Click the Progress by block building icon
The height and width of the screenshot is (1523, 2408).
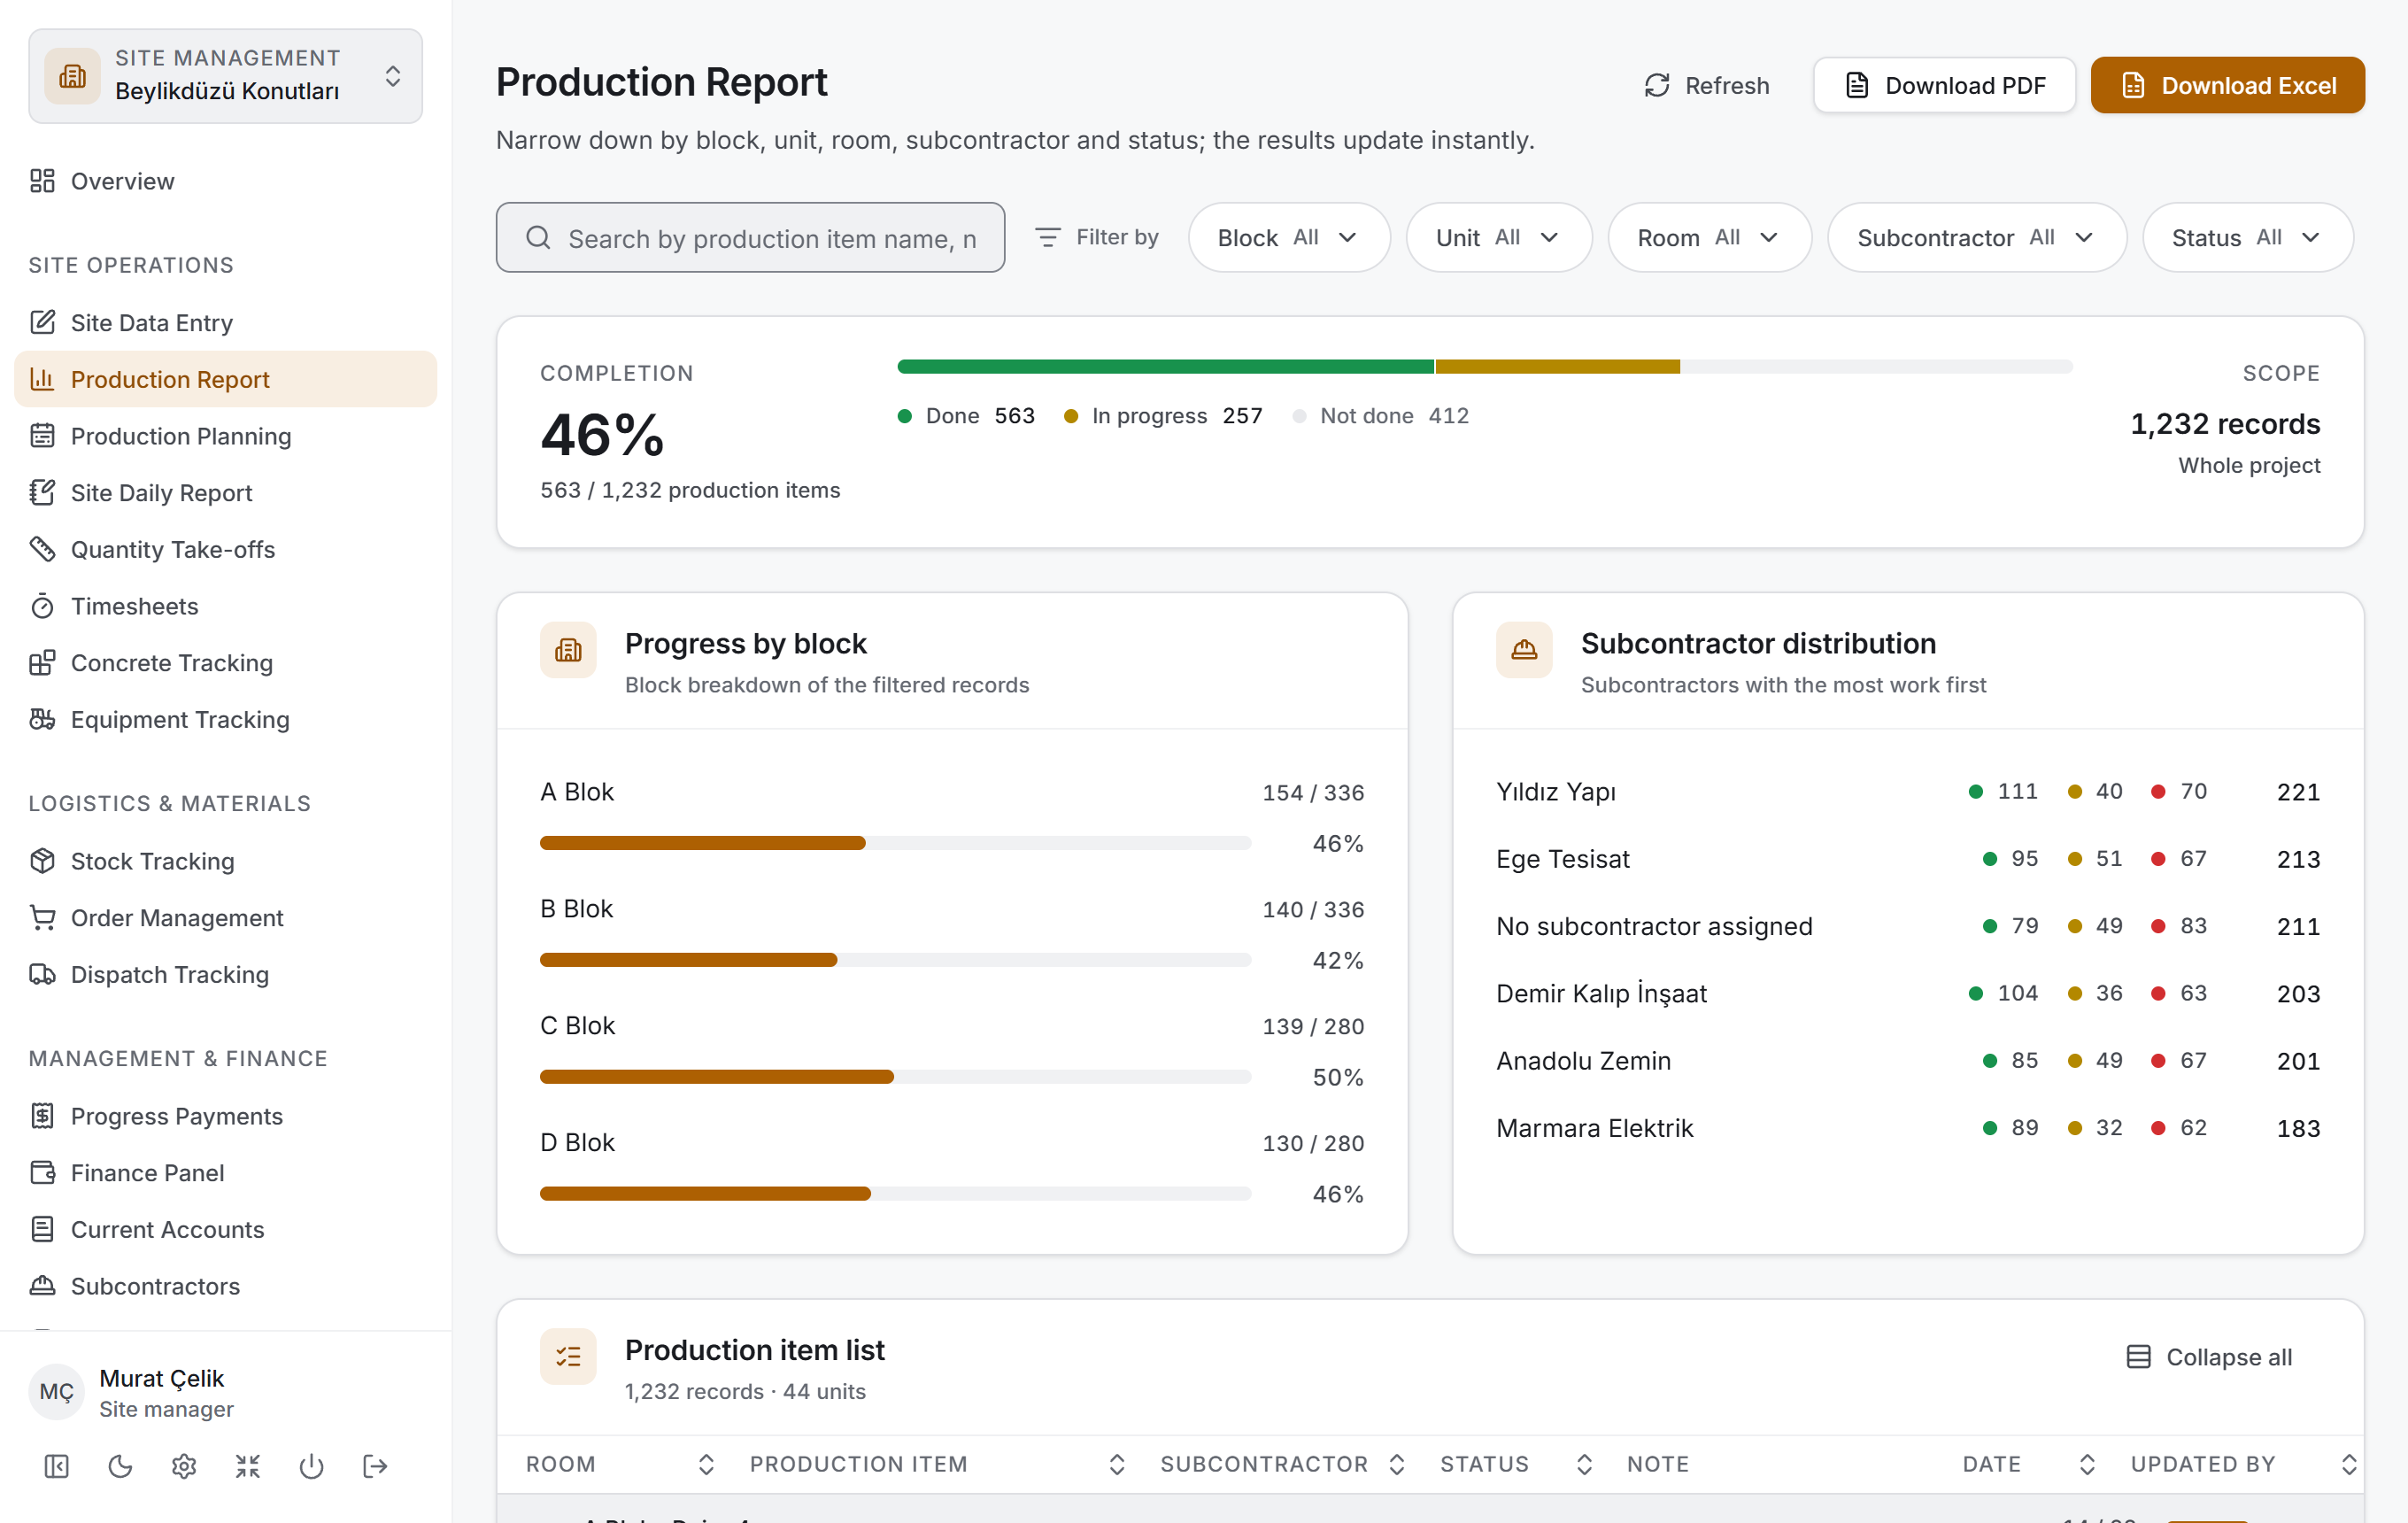568,650
